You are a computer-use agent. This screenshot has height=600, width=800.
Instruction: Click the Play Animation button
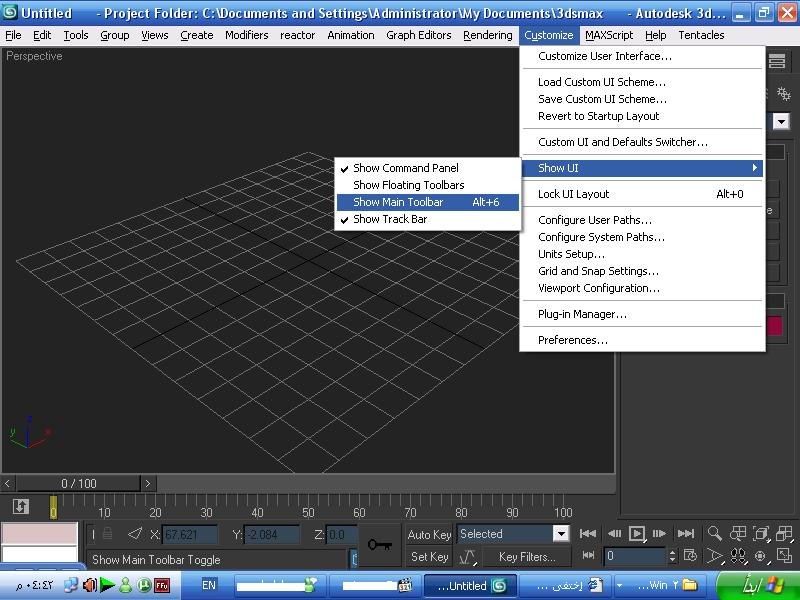pyautogui.click(x=637, y=534)
